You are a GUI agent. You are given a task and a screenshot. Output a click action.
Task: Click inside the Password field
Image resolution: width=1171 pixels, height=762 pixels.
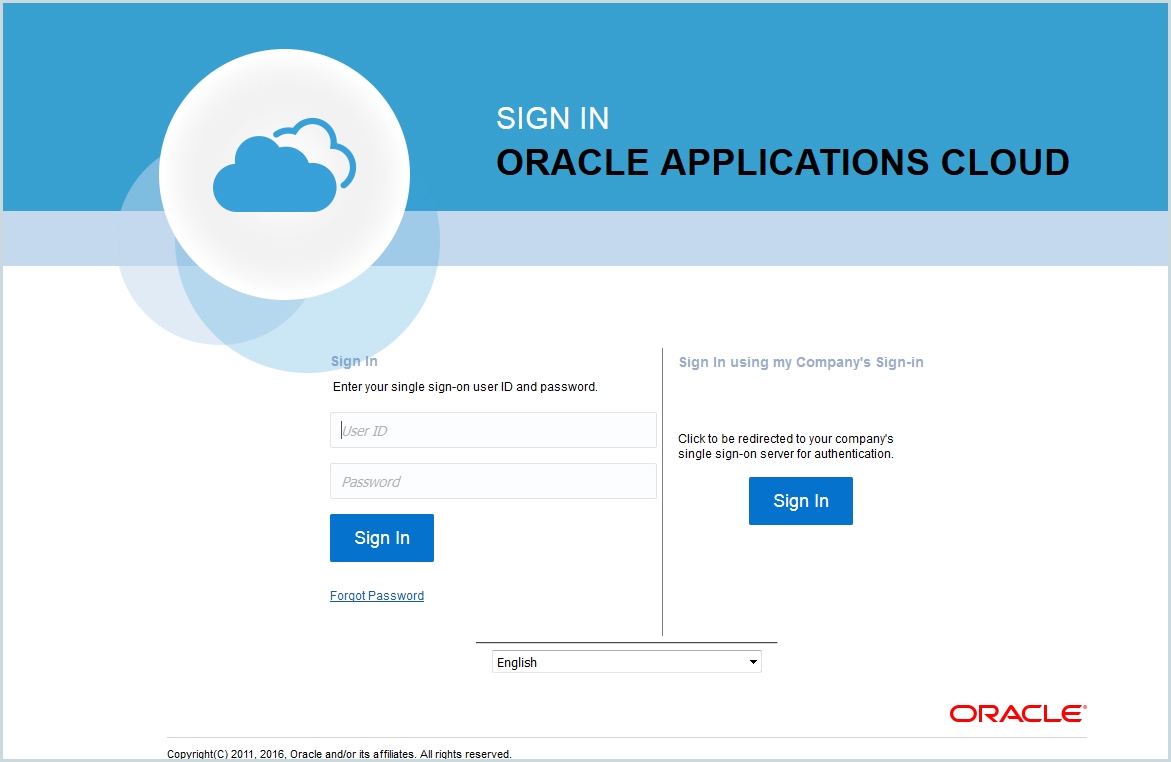click(x=493, y=481)
